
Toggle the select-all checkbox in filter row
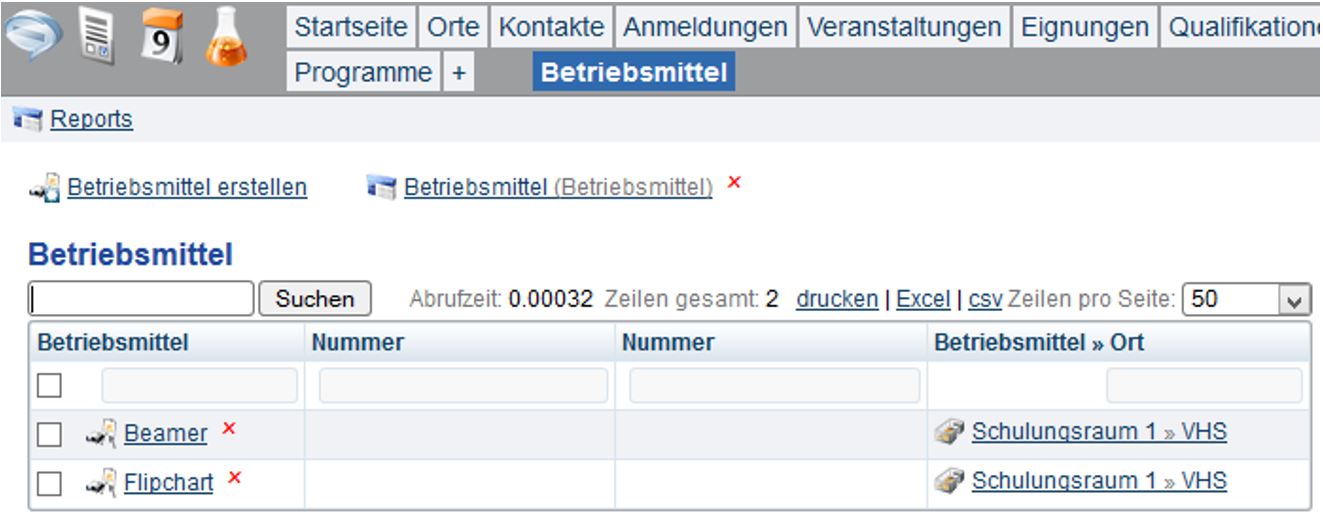pos(49,385)
